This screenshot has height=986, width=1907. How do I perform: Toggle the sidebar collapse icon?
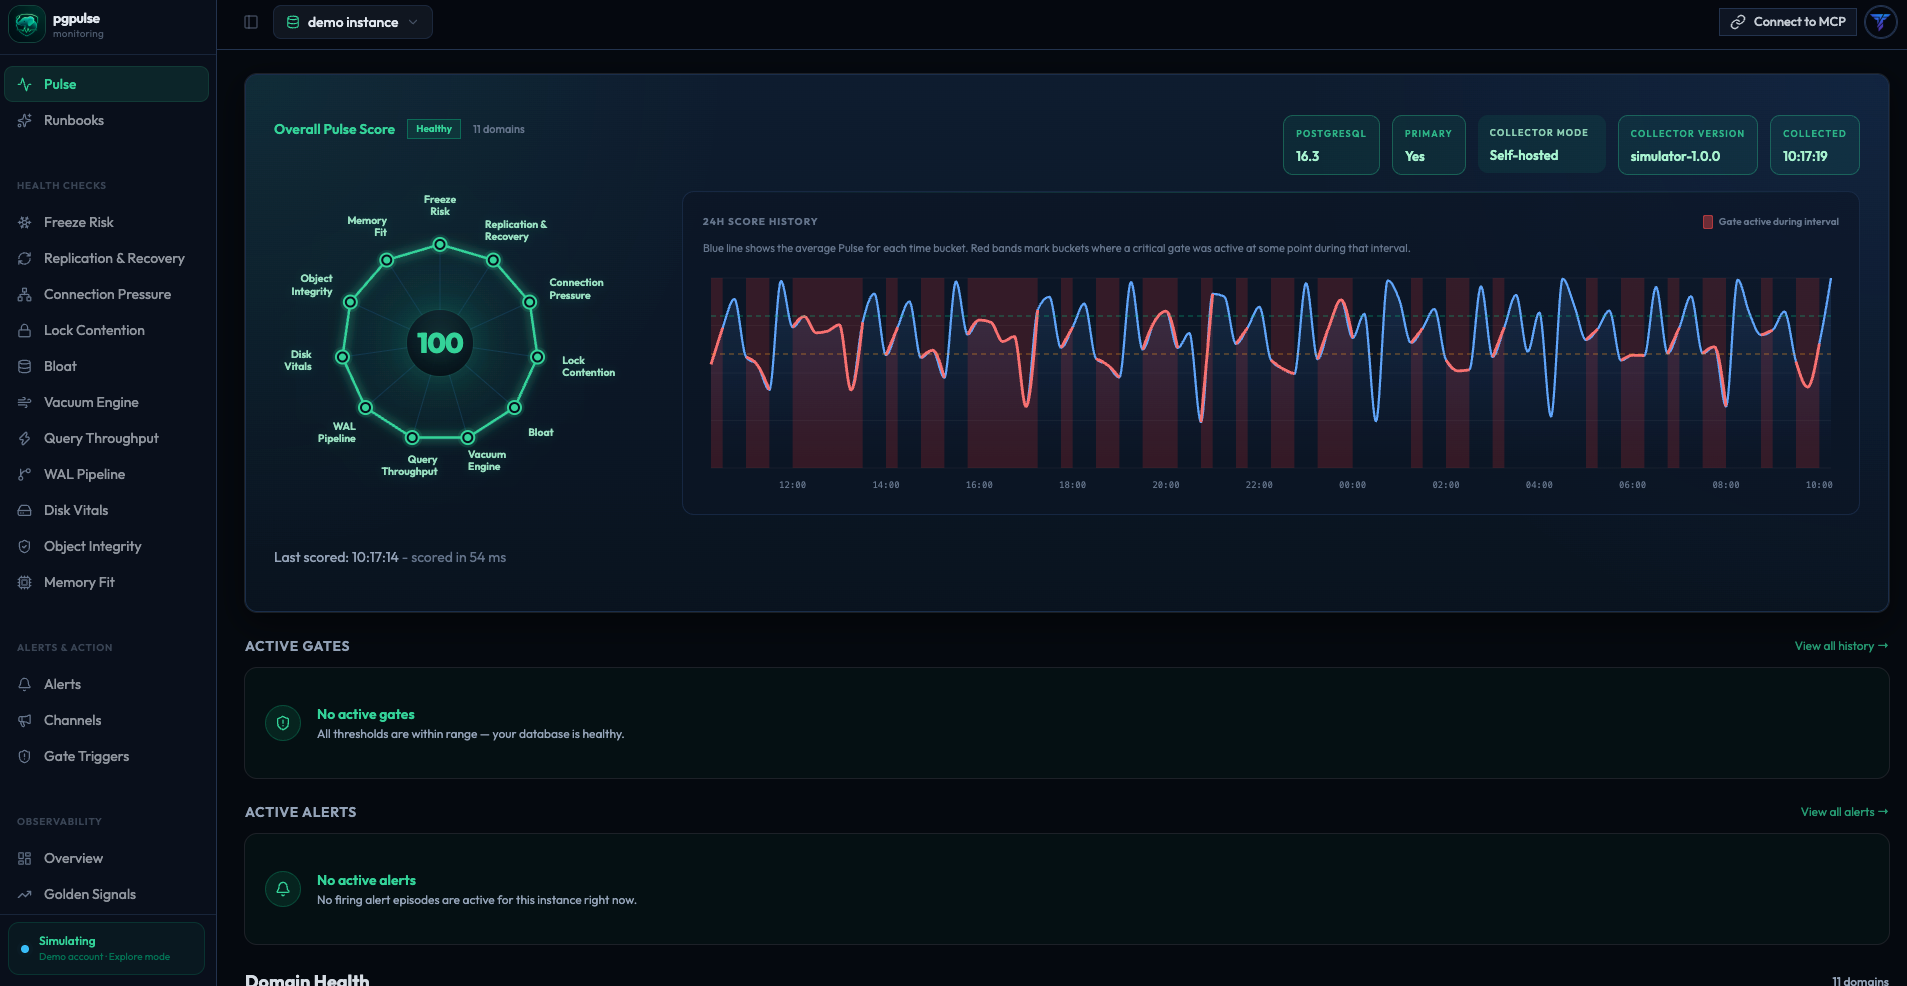tap(251, 22)
